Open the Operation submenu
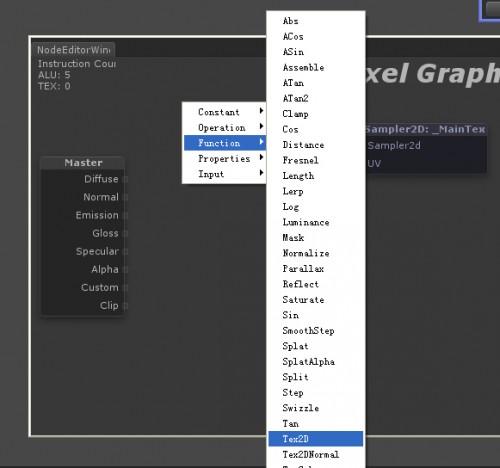Screen dimensions: 500x468 pyautogui.click(x=224, y=127)
